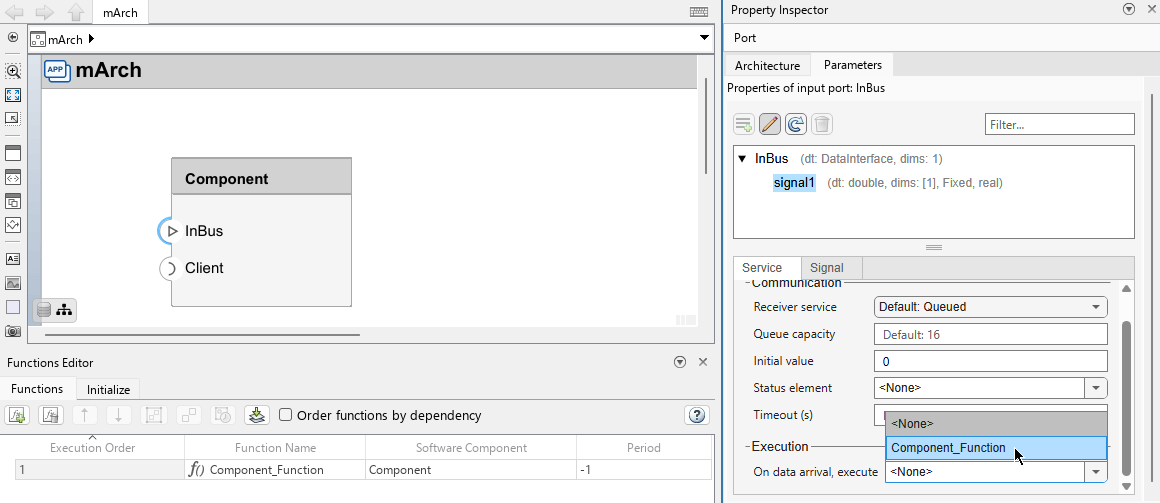The height and width of the screenshot is (503, 1160).
Task: Click the variant component icon in palette
Action: coord(13,201)
